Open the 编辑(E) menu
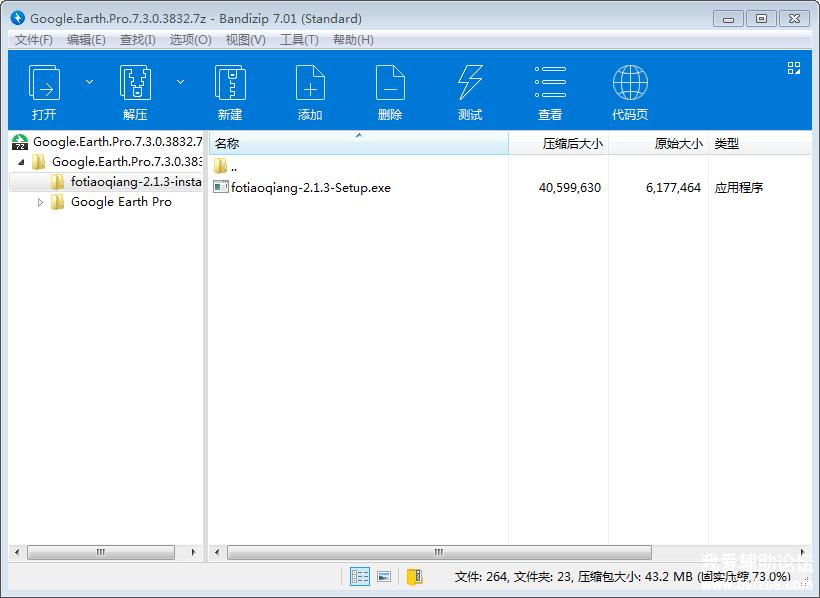 coord(86,40)
